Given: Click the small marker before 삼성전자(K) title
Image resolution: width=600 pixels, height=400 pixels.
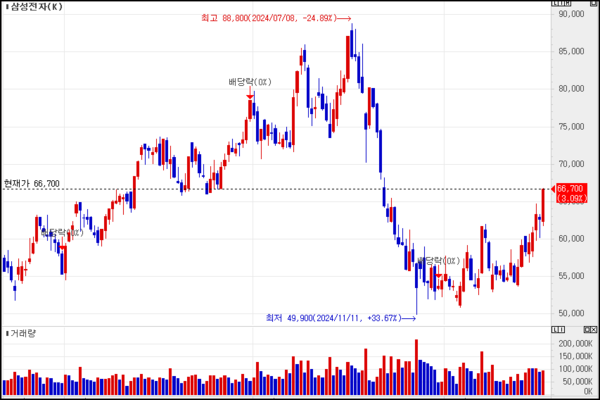Looking at the screenshot, I should pyautogui.click(x=5, y=8).
